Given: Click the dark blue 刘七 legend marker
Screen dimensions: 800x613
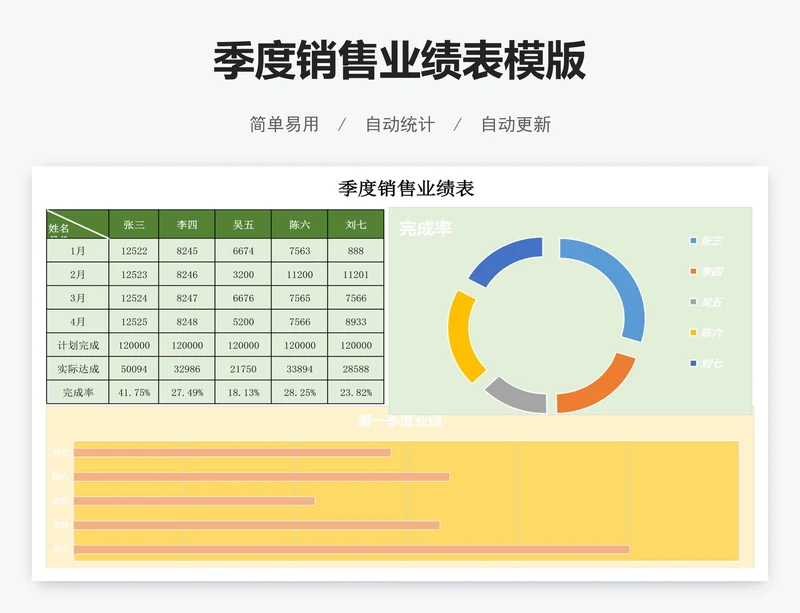Looking at the screenshot, I should (x=693, y=363).
